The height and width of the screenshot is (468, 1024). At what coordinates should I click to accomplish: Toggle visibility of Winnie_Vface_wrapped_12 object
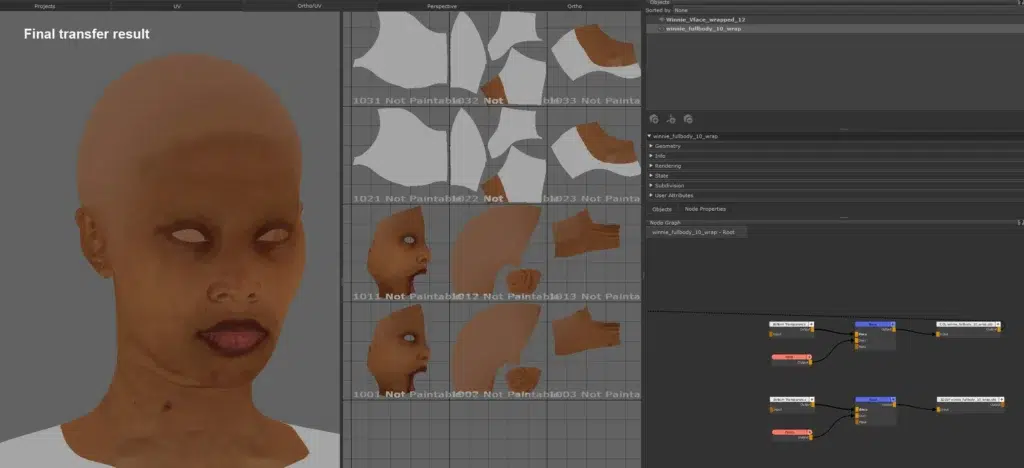pos(662,20)
